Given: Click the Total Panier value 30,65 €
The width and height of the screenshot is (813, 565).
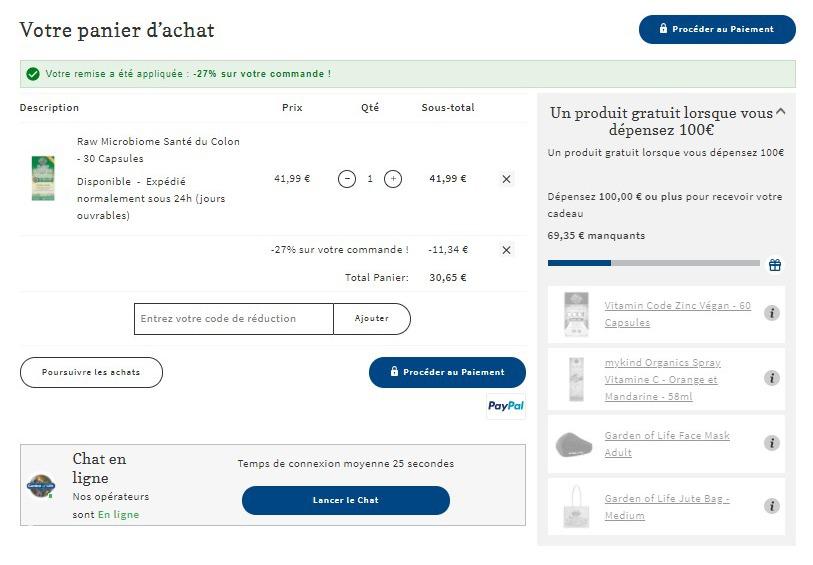Looking at the screenshot, I should tap(447, 278).
